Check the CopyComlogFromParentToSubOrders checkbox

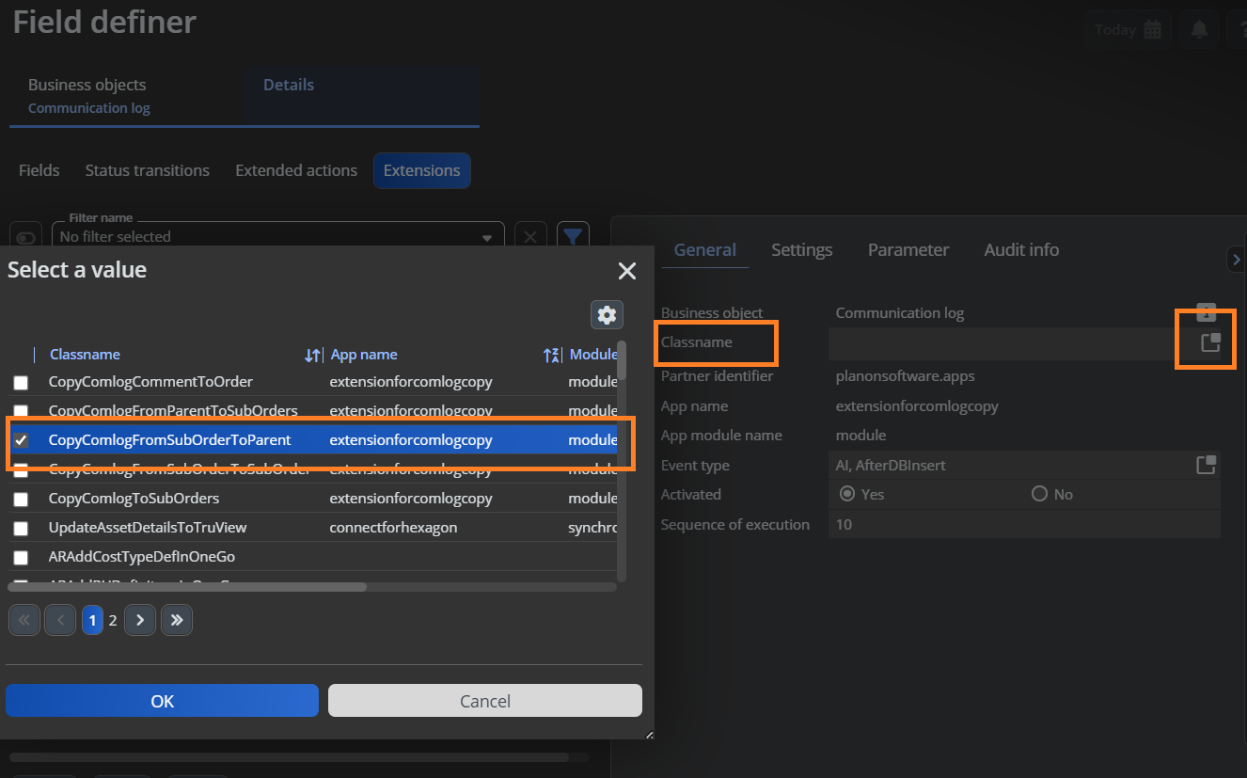21,411
